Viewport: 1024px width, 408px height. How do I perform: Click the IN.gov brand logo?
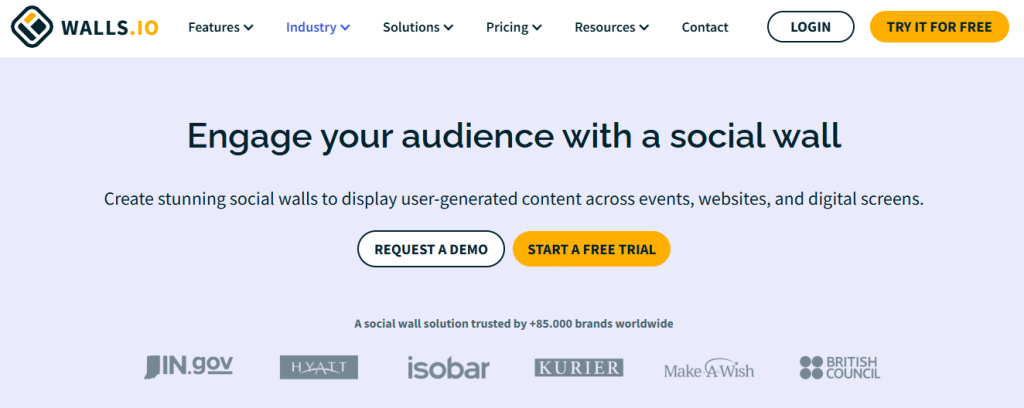coord(189,367)
